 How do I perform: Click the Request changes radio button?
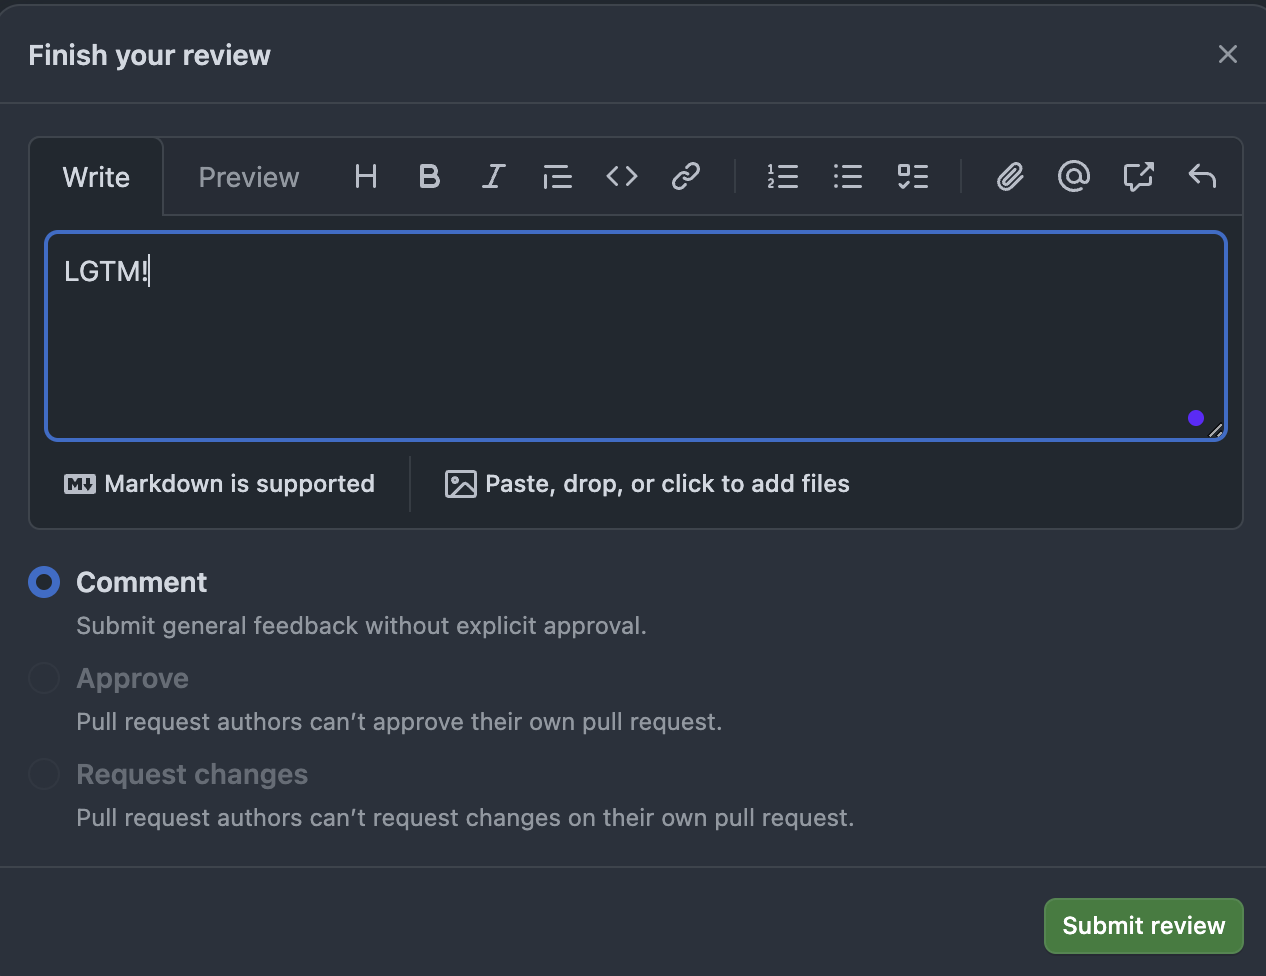(x=44, y=774)
